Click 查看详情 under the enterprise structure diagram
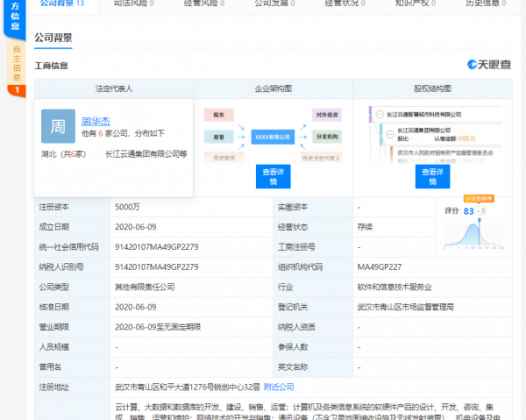The image size is (526, 420). pos(273,176)
